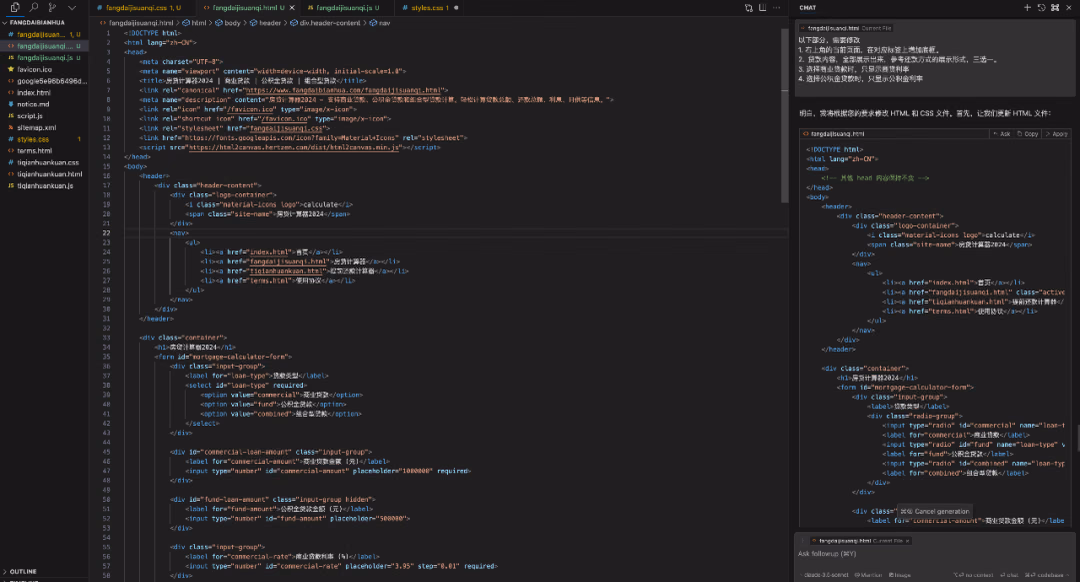Open script.js in the file explorer
The image size is (1080, 582).
coord(30,116)
